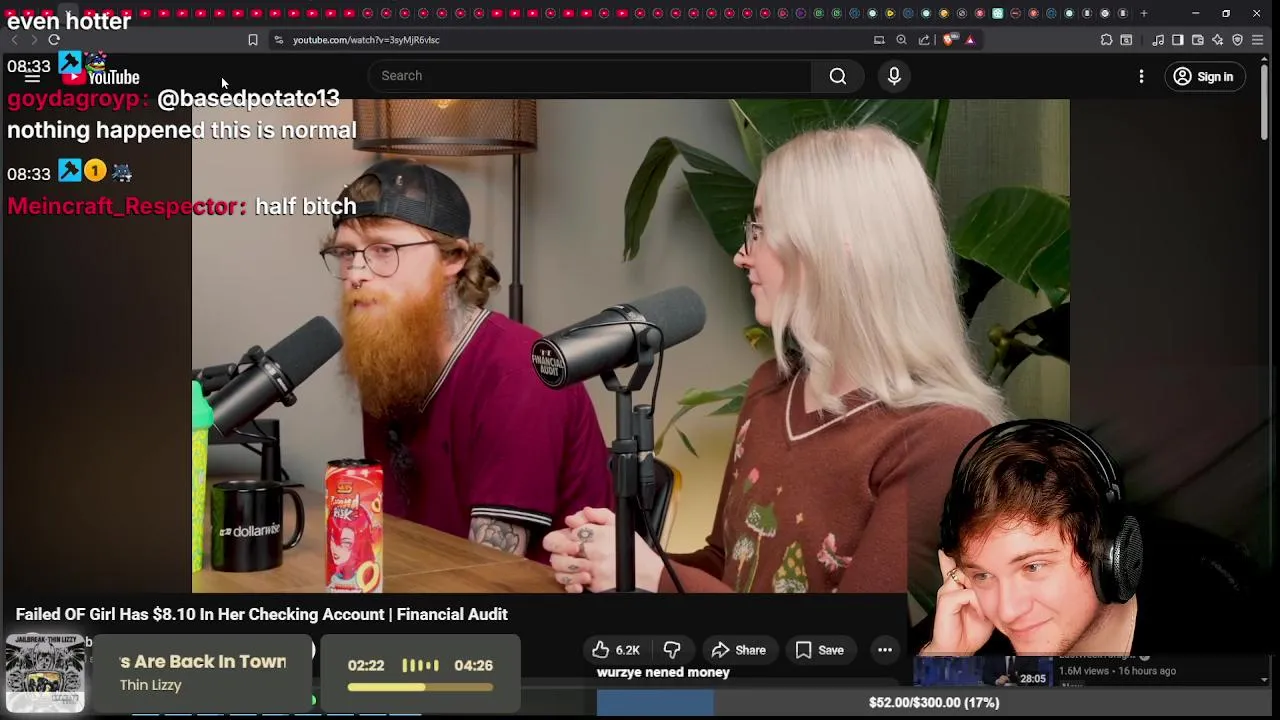Click the browser back arrow
1280x720 pixels.
14,40
